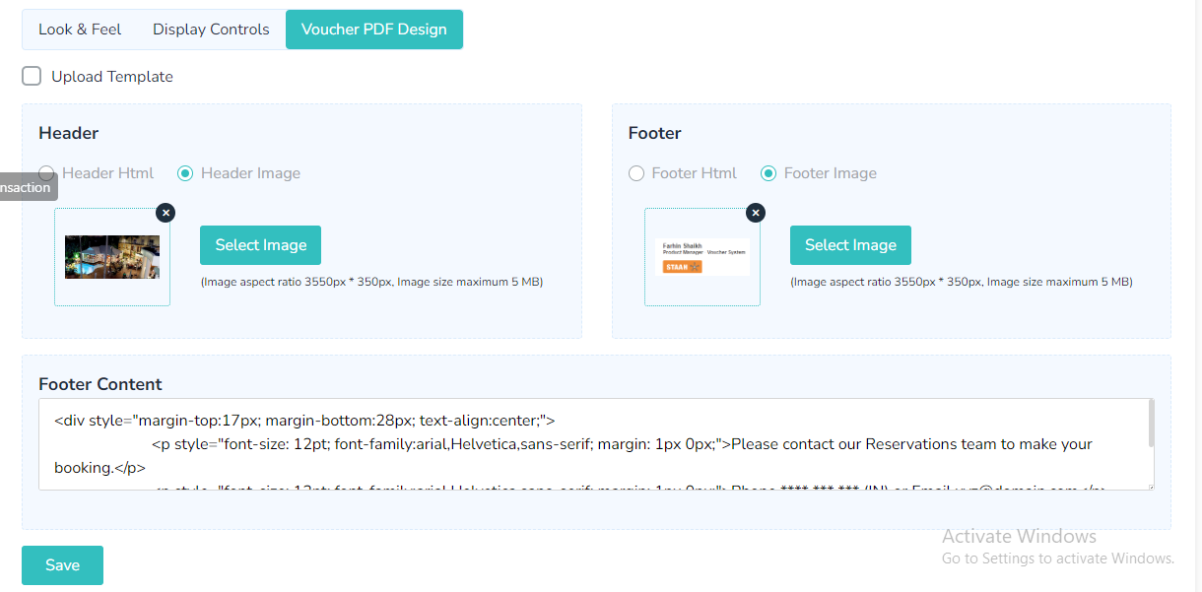The image size is (1202, 592).
Task: Open the Voucher PDF Design tab
Action: click(374, 29)
